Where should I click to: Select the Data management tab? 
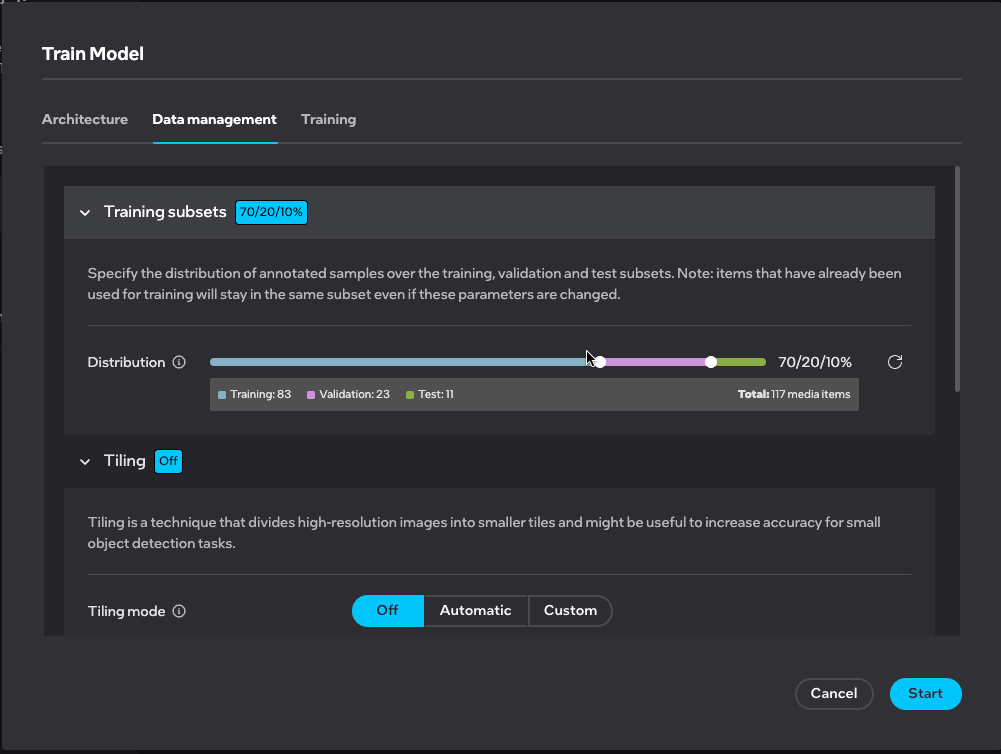pyautogui.click(x=214, y=120)
